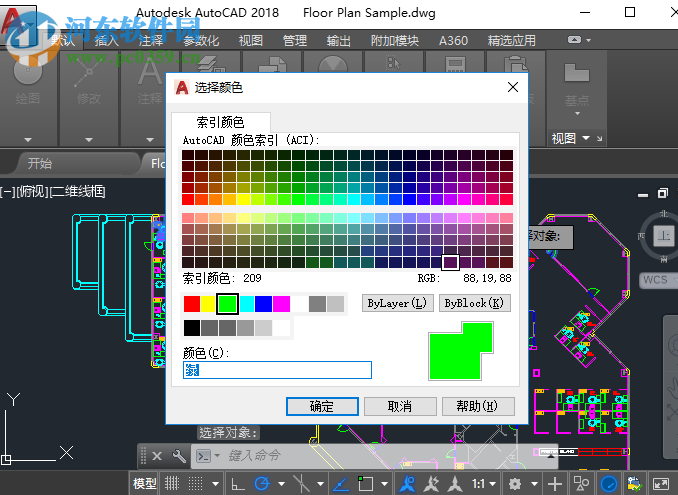Toggle the grid display in status bar

[x=172, y=483]
